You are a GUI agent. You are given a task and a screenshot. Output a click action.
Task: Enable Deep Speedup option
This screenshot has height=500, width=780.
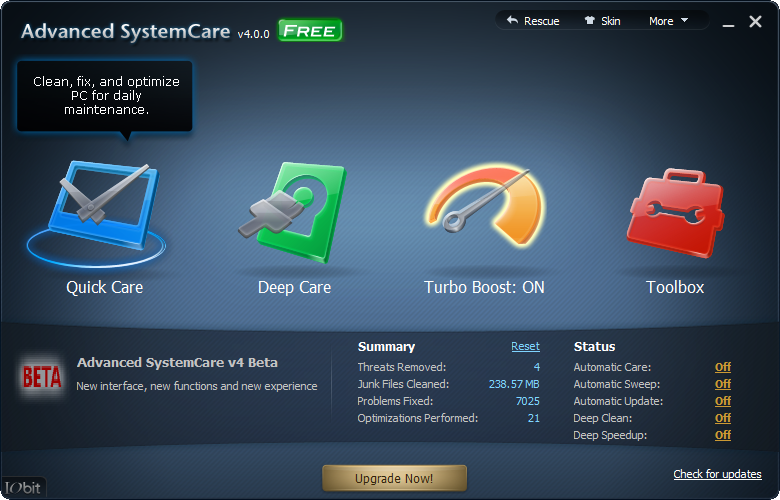[722, 436]
